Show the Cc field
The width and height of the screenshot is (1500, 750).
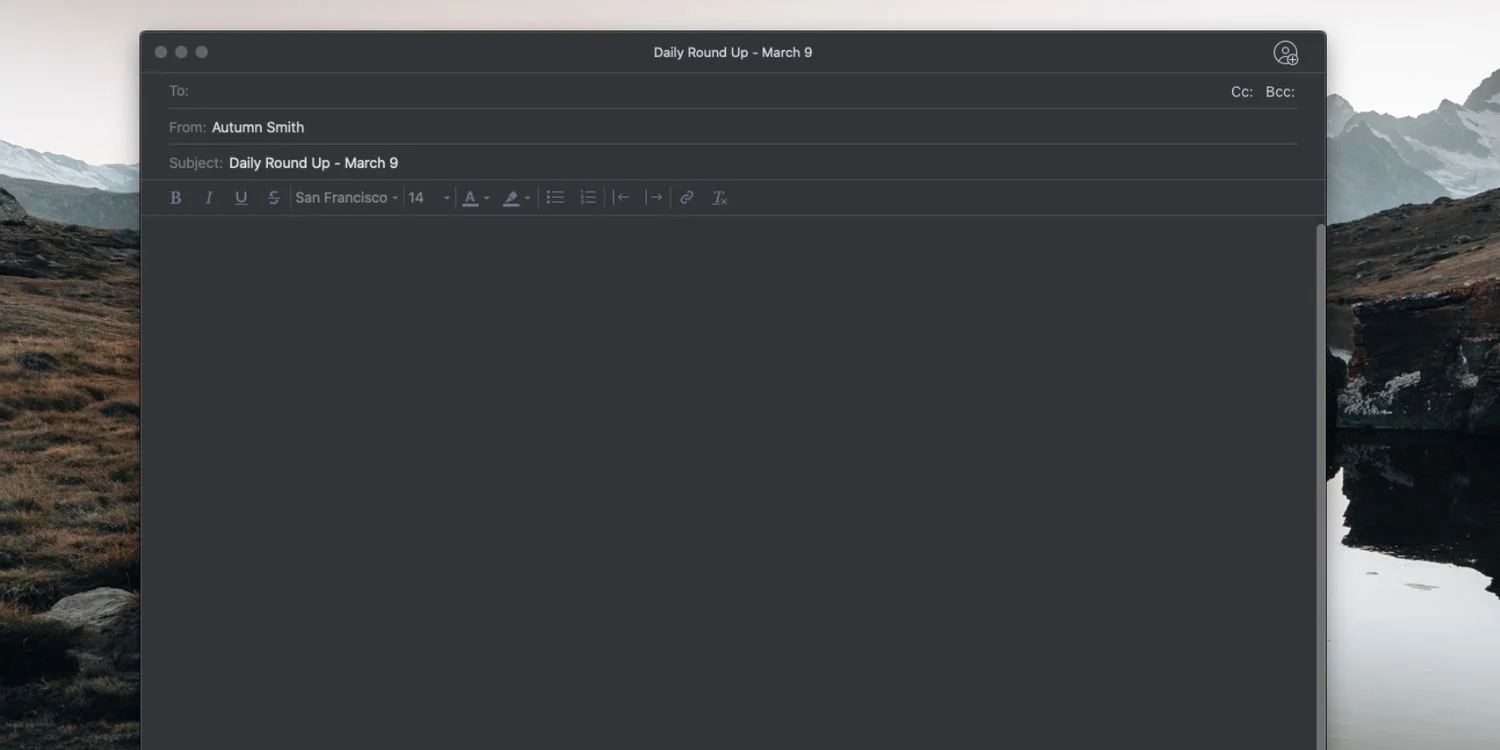pos(1242,92)
